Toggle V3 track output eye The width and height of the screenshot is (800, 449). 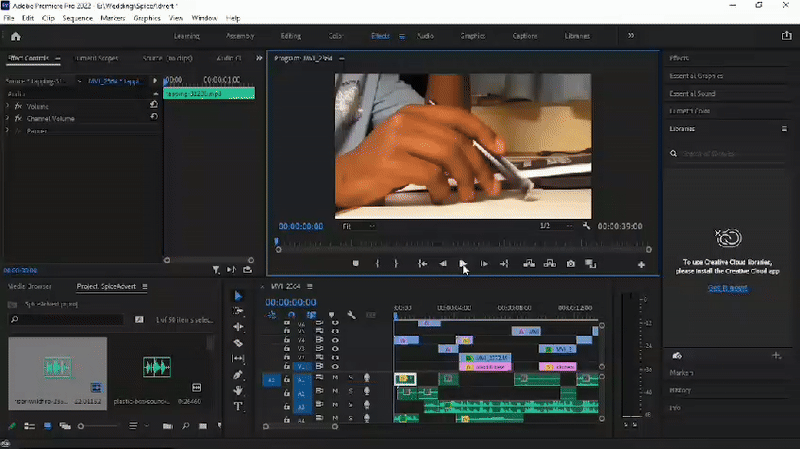[335, 349]
